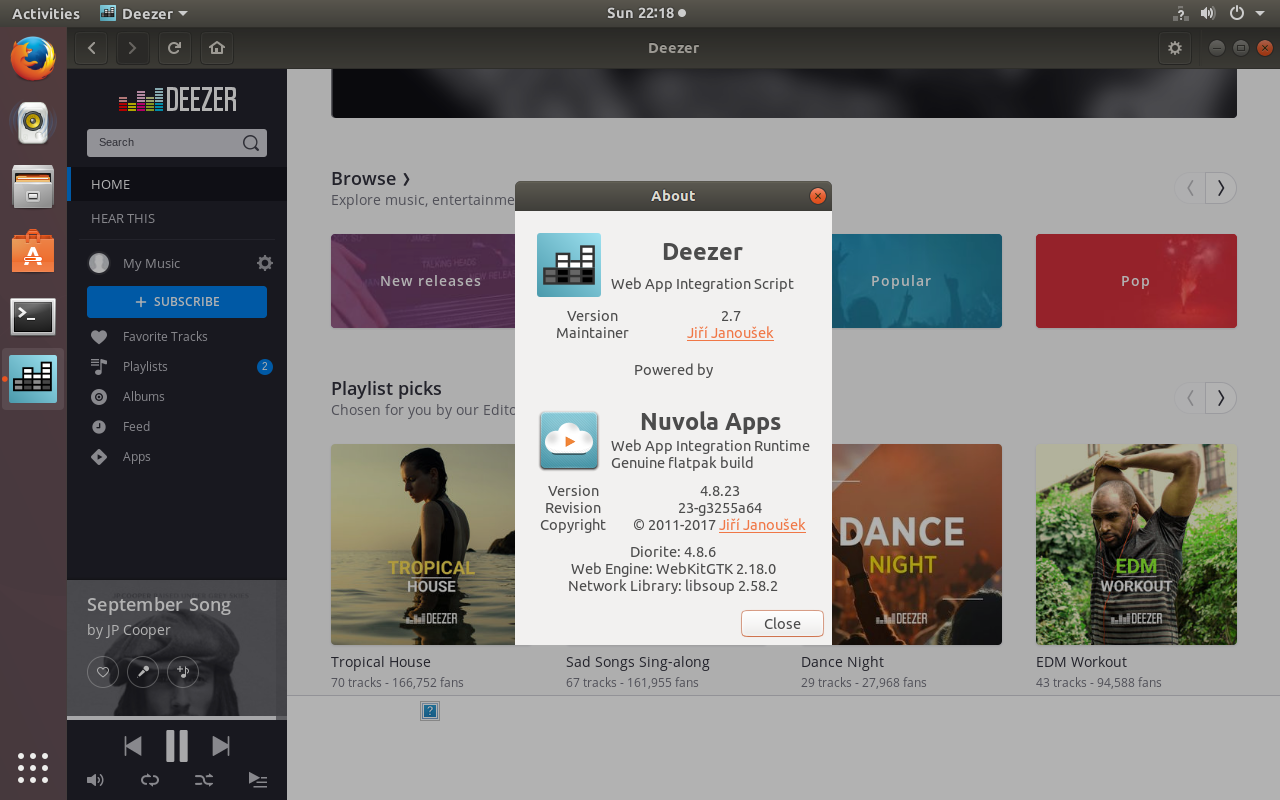Open artist JP Cooper
1280x800 pixels.
point(138,630)
